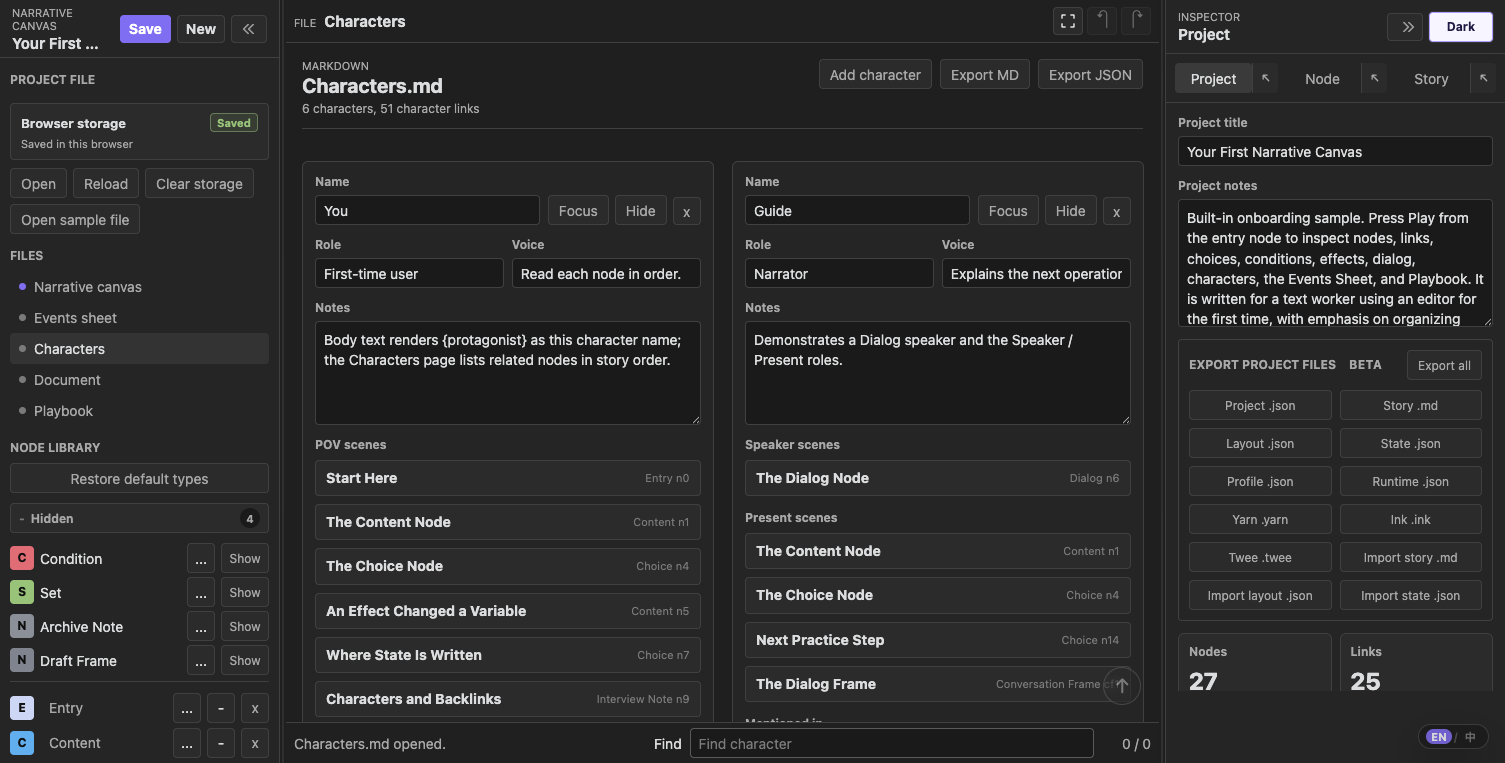Open the Start Here POV scene row
The width and height of the screenshot is (1505, 763).
tap(508, 478)
